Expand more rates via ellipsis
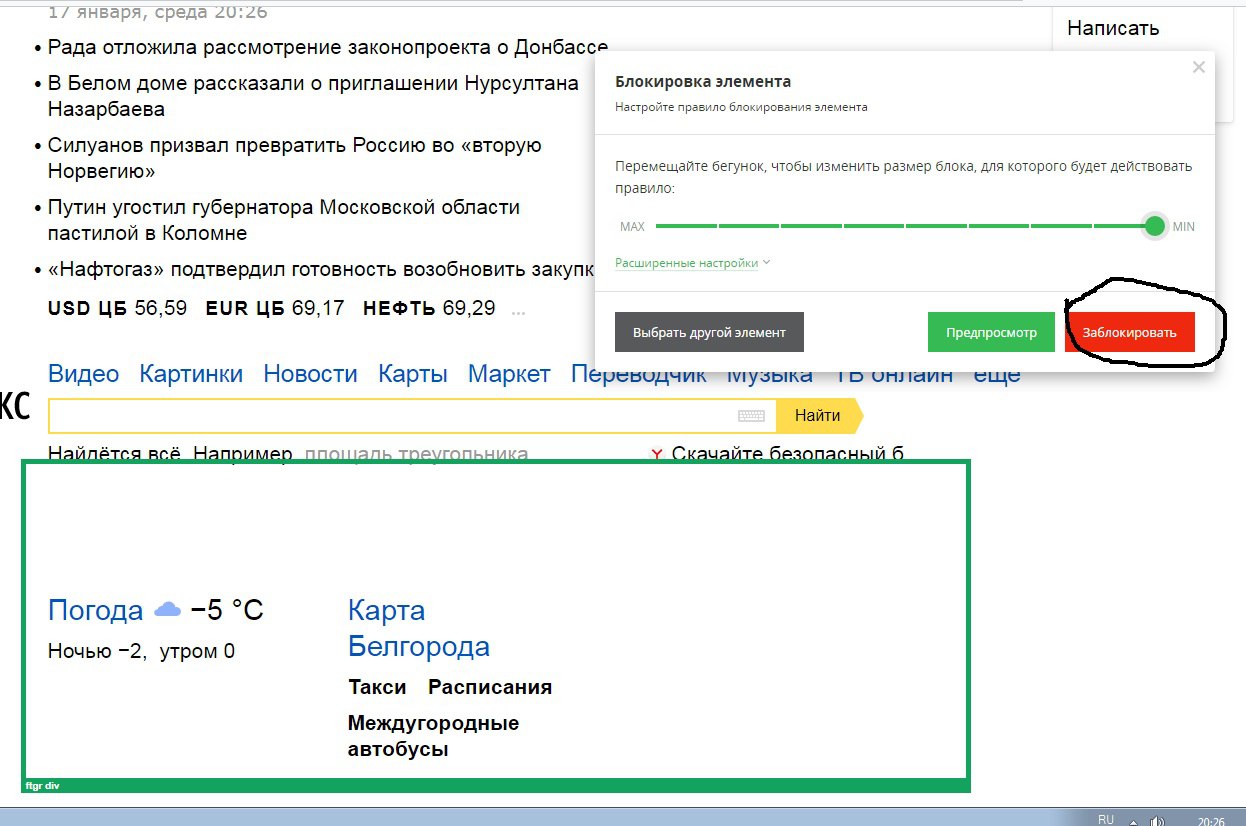The image size is (1246, 826). [x=518, y=310]
